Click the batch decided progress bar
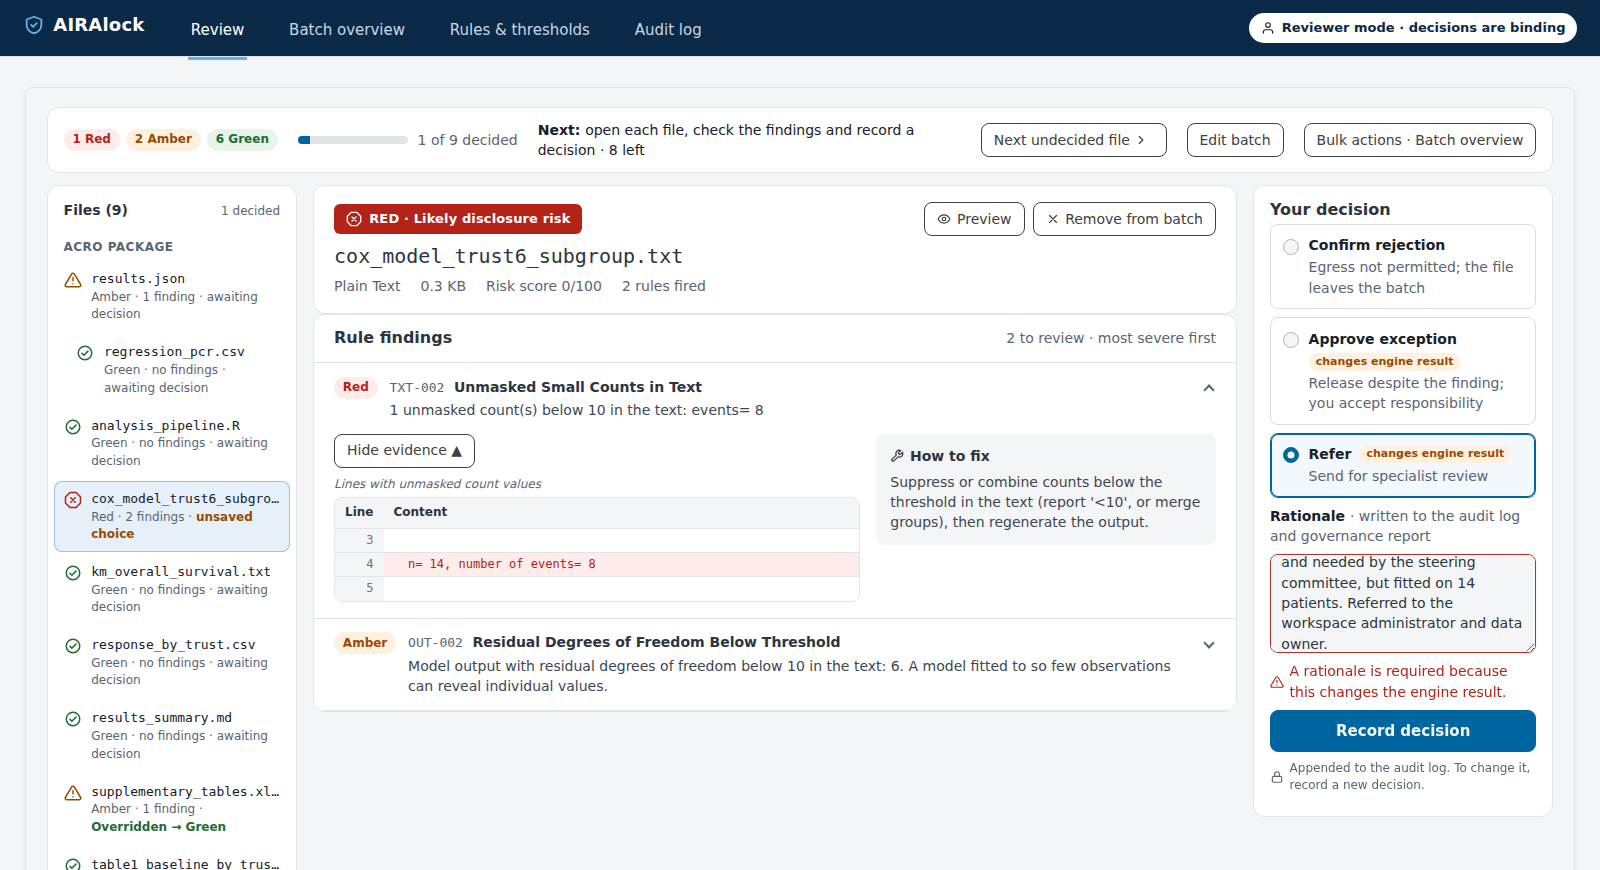This screenshot has width=1600, height=870. click(353, 140)
